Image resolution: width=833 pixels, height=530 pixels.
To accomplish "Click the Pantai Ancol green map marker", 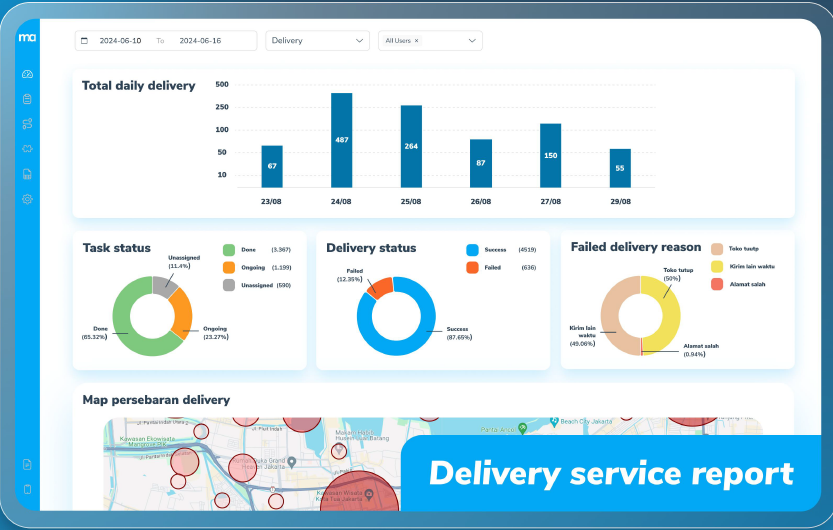I will tap(523, 428).
